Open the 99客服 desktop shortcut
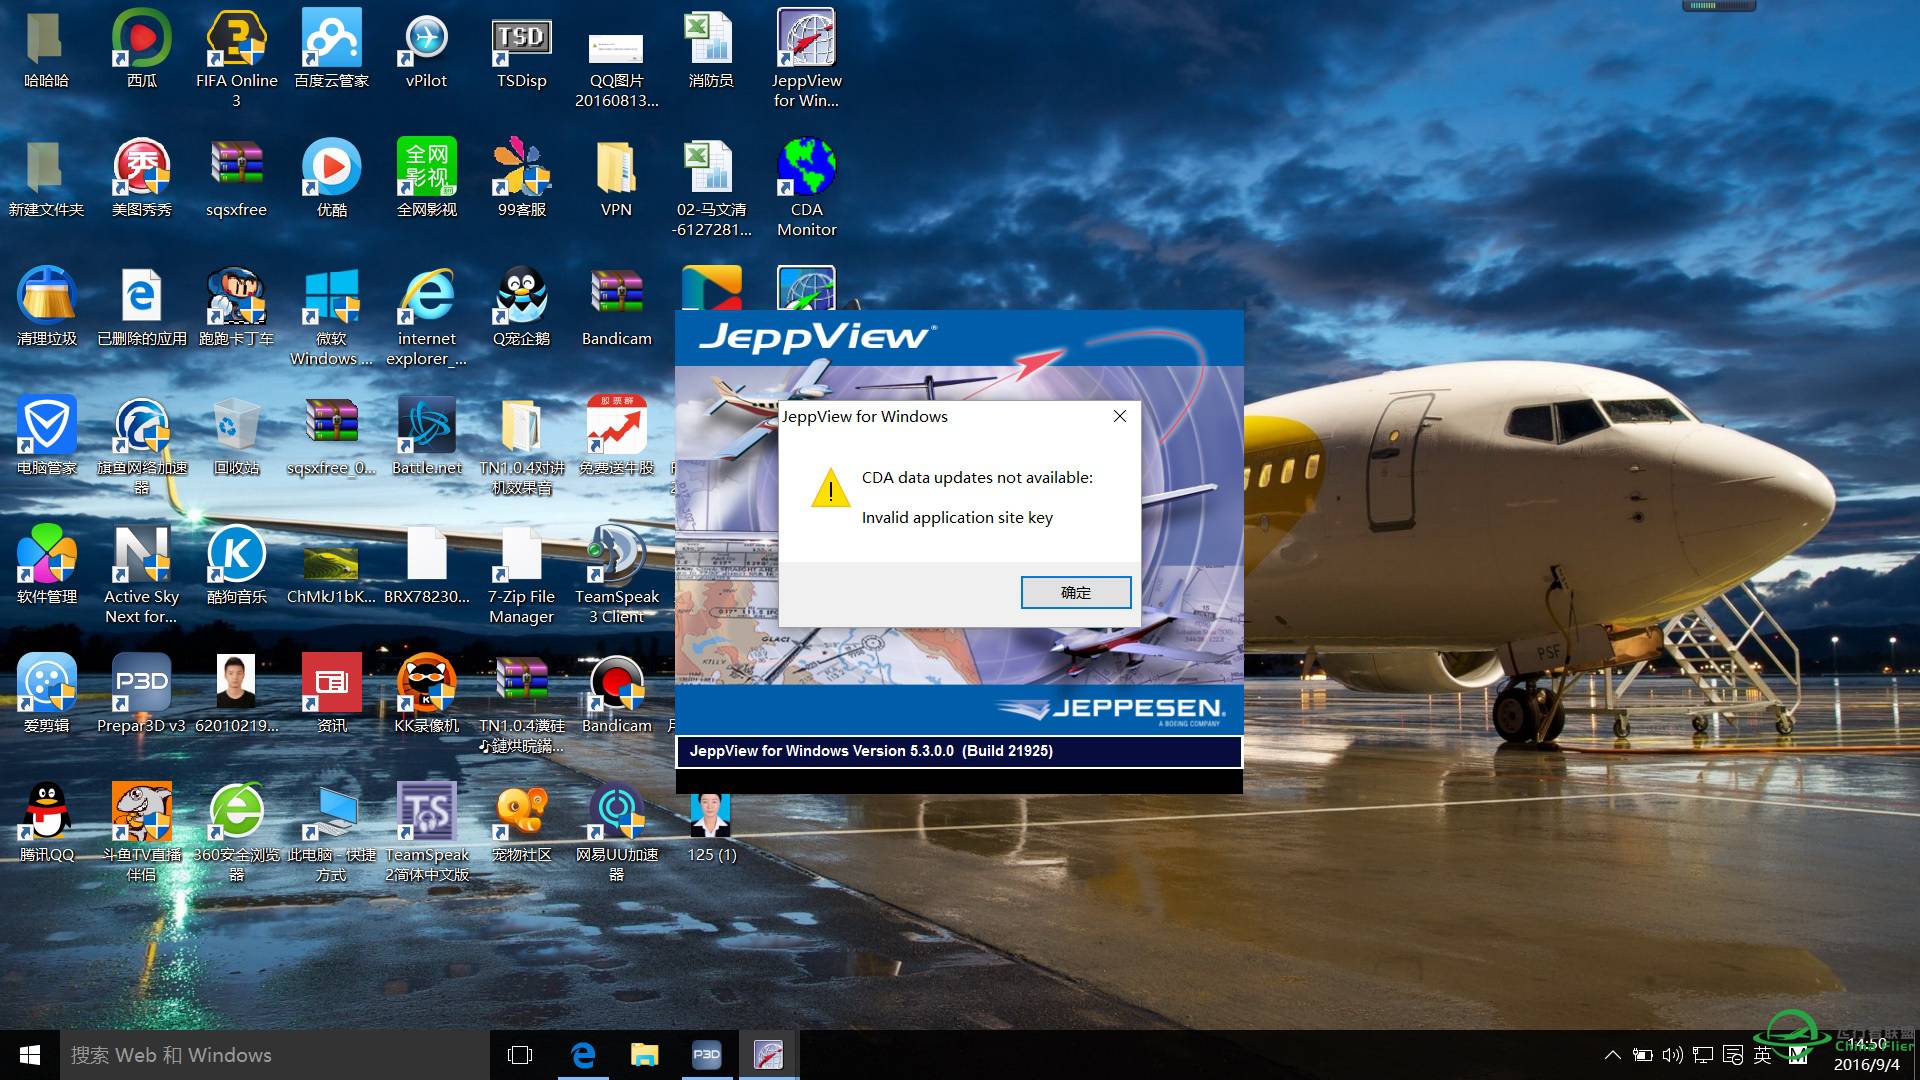The height and width of the screenshot is (1080, 1920). [x=521, y=177]
